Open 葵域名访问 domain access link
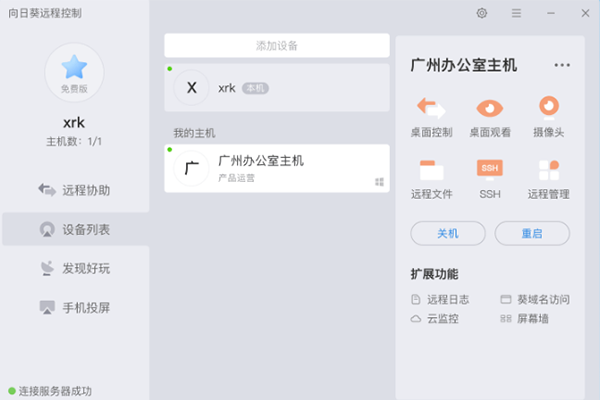This screenshot has height=400, width=600. pos(534,299)
